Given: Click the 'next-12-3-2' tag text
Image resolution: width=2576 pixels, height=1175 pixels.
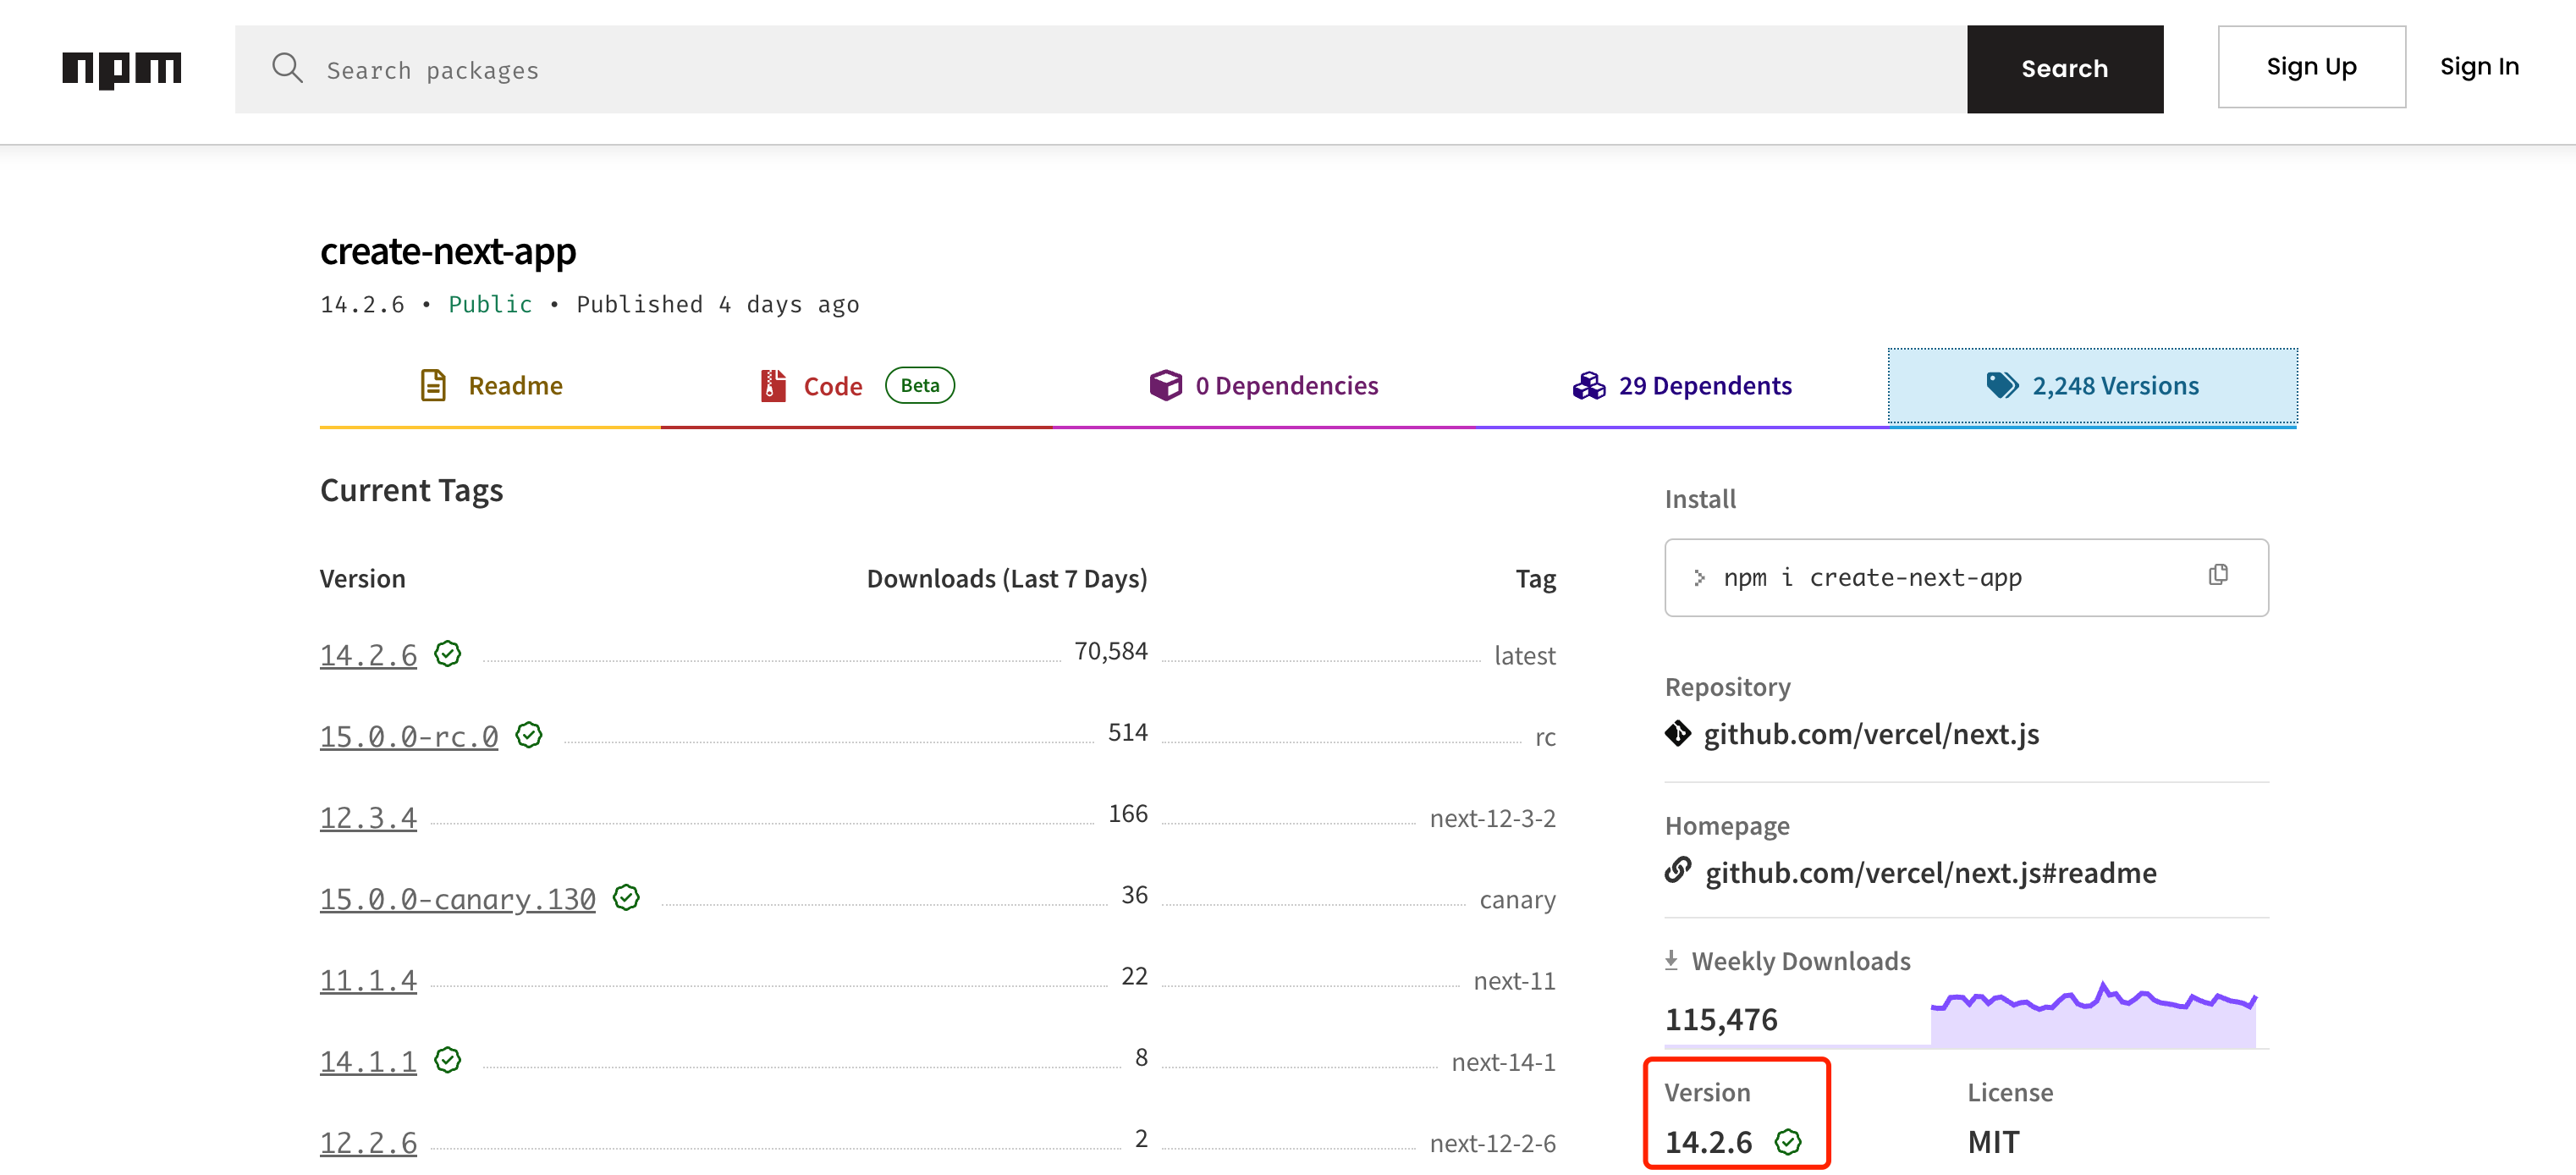Looking at the screenshot, I should pyautogui.click(x=1492, y=819).
